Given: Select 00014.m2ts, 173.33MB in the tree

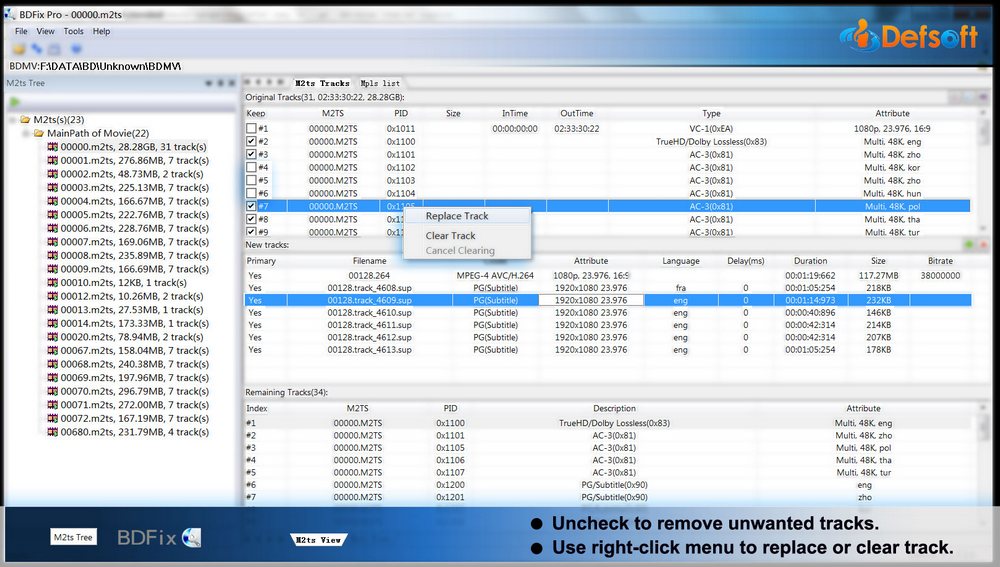Looking at the screenshot, I should click(x=135, y=323).
